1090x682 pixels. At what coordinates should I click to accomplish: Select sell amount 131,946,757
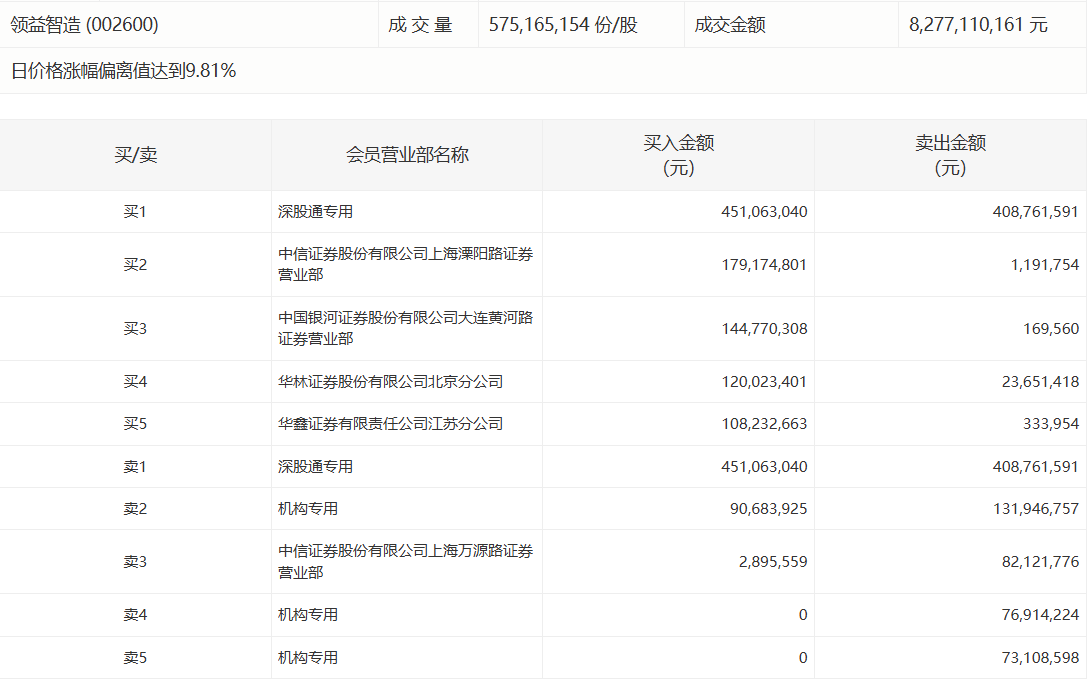pyautogui.click(x=1036, y=509)
